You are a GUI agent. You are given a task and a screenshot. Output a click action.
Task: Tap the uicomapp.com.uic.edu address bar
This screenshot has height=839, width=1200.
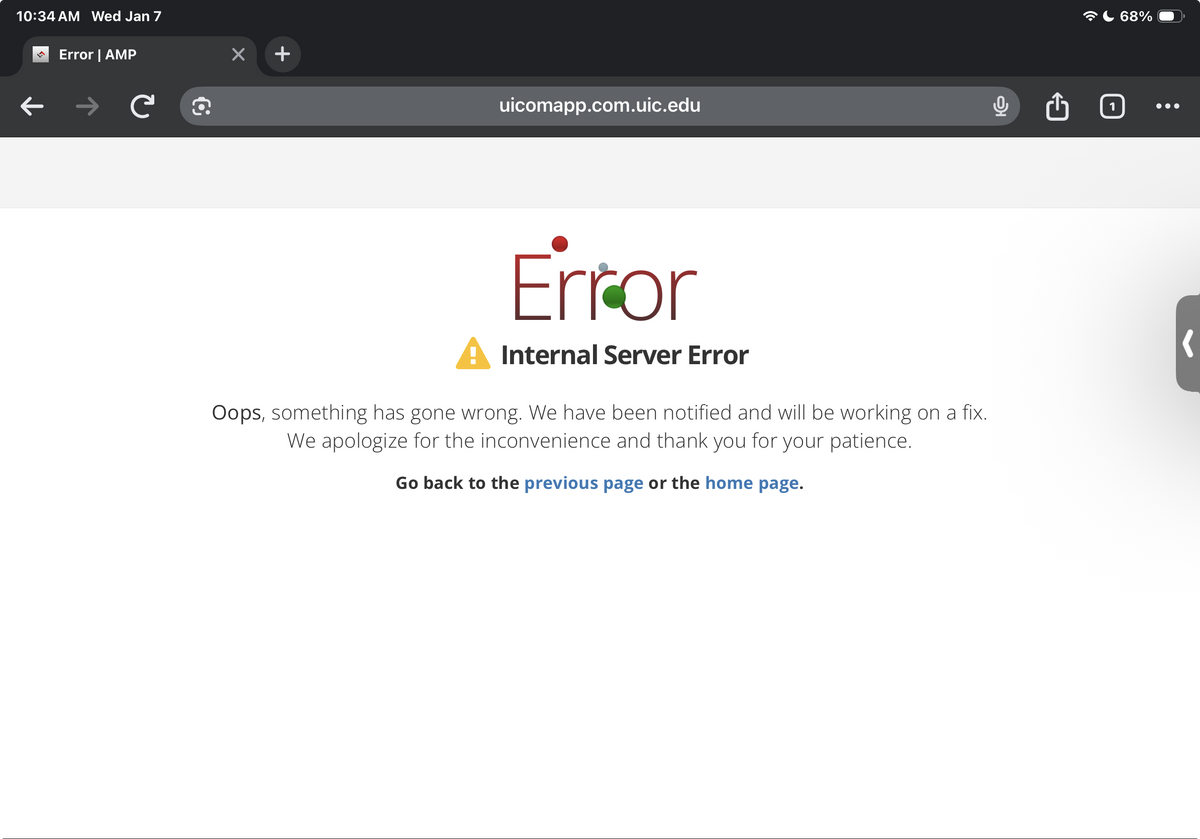coord(599,106)
